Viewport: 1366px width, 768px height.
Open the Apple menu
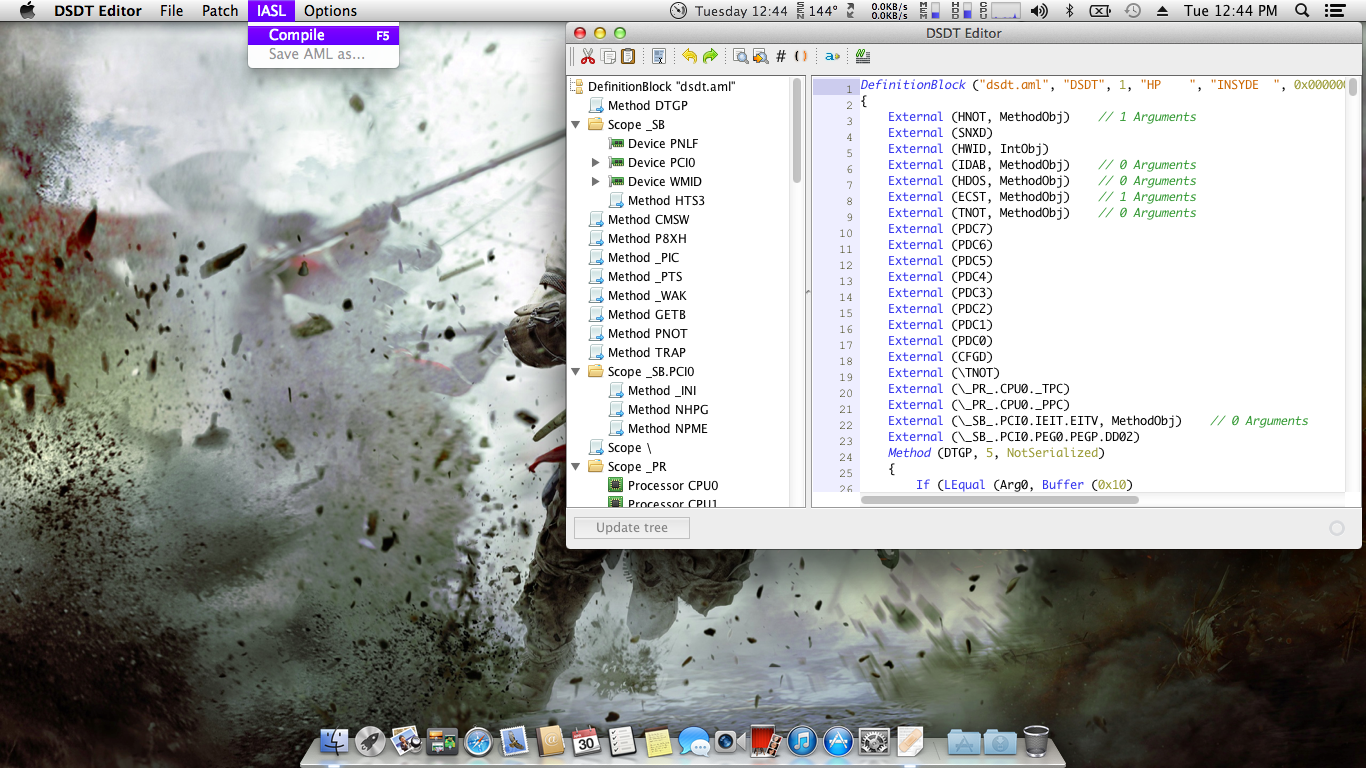click(27, 11)
